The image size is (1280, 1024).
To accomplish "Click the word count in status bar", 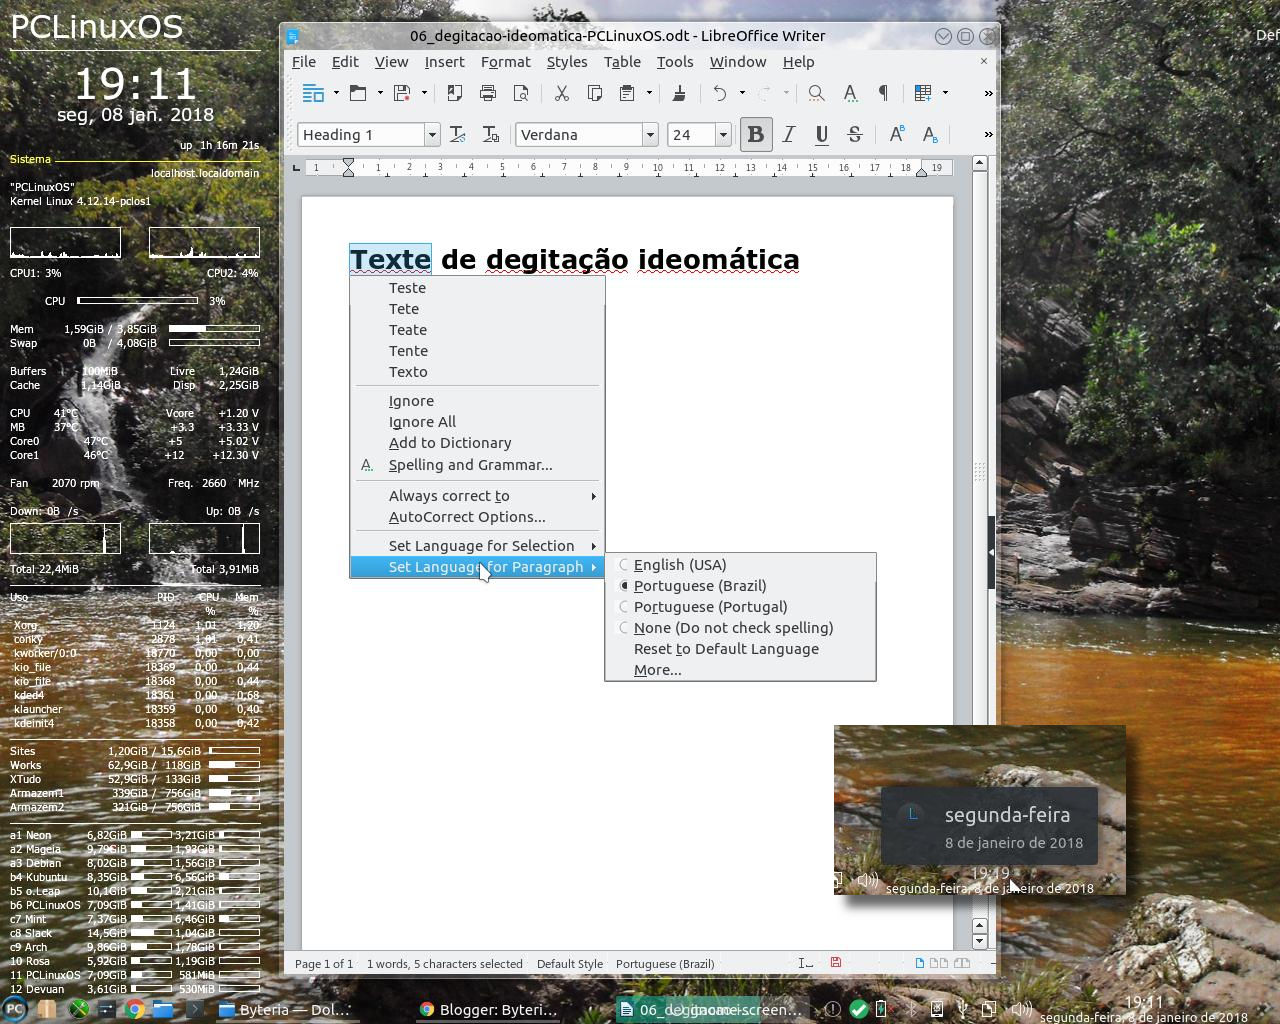I will click(444, 964).
